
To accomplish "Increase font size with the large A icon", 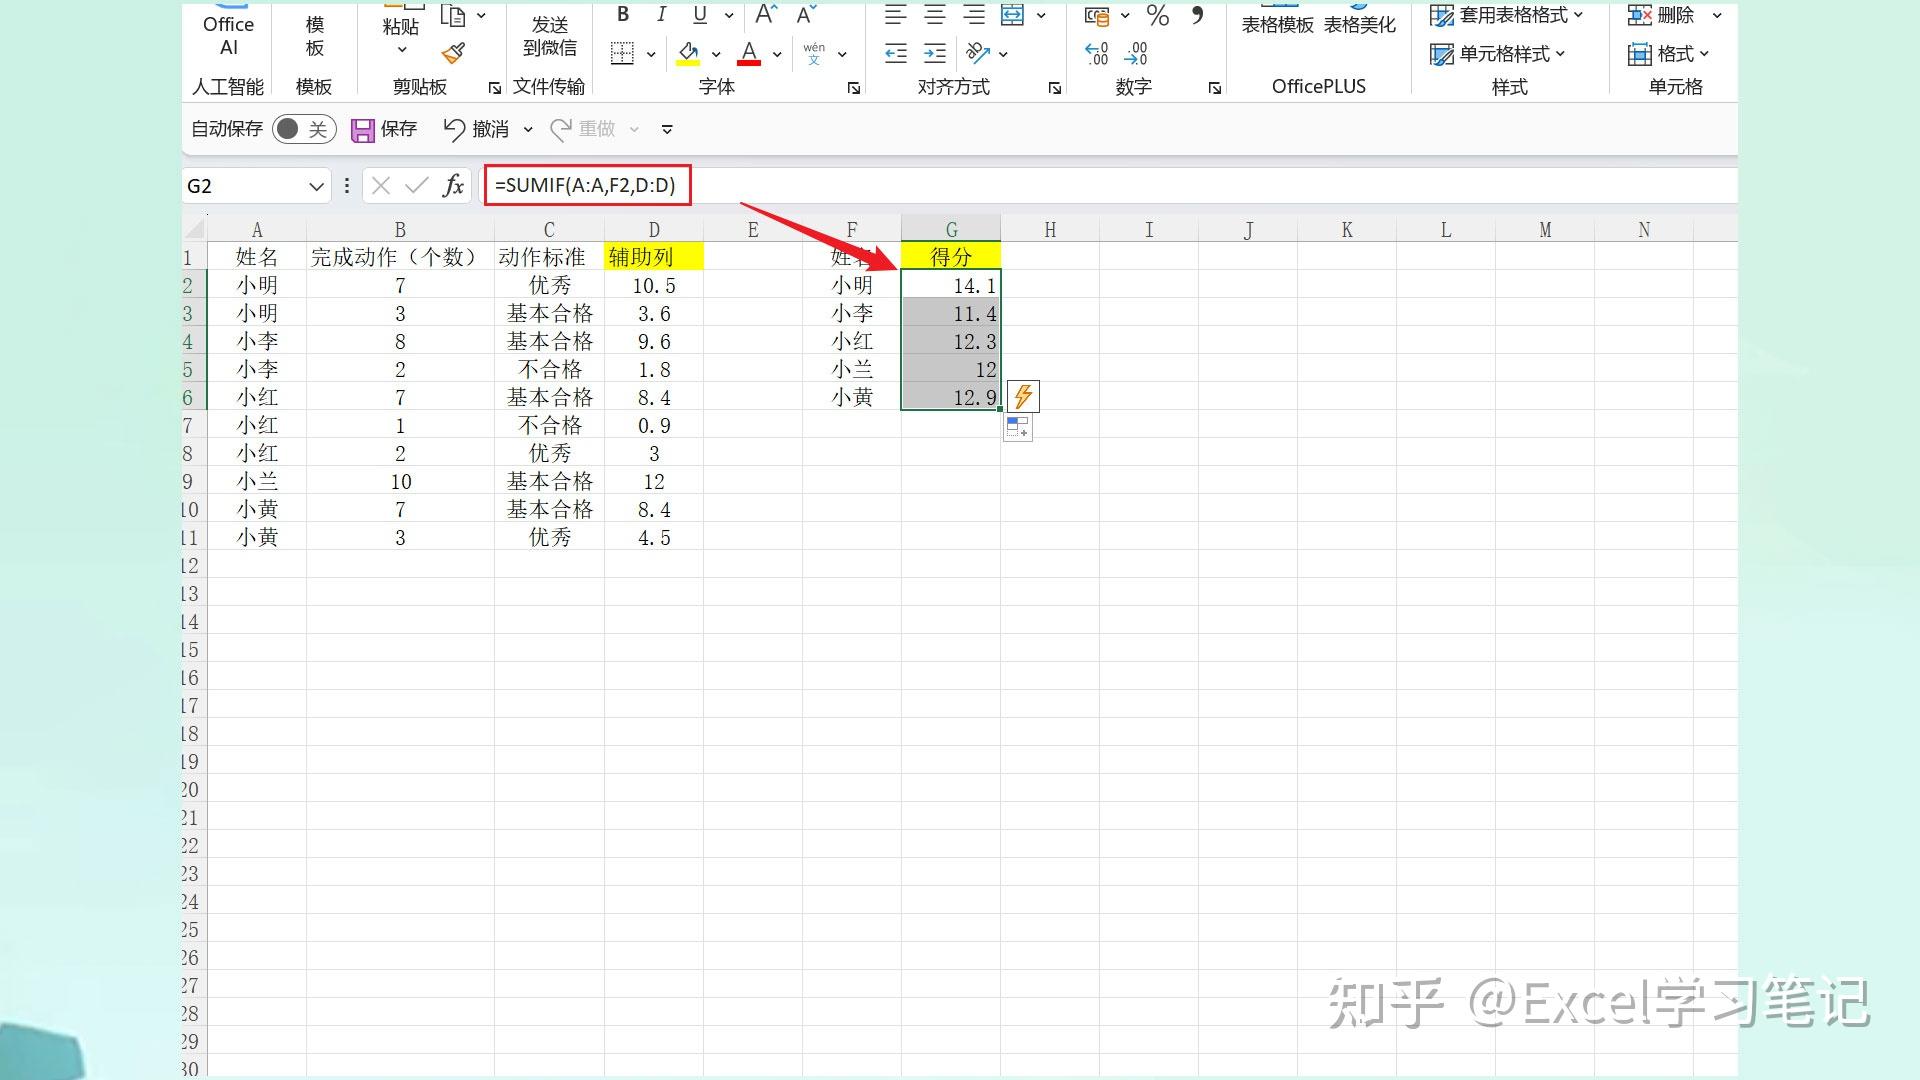I will 766,15.
